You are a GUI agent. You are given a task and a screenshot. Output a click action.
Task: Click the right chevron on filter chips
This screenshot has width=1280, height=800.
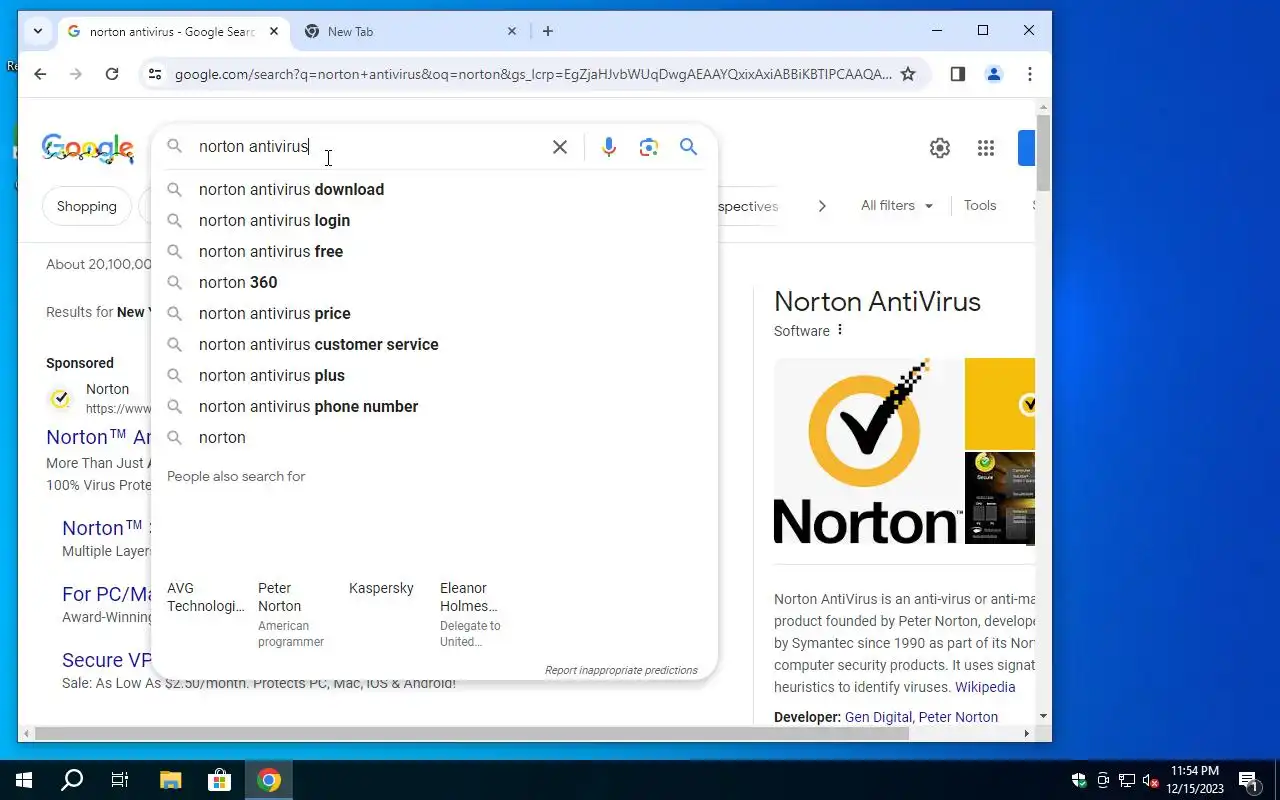822,206
